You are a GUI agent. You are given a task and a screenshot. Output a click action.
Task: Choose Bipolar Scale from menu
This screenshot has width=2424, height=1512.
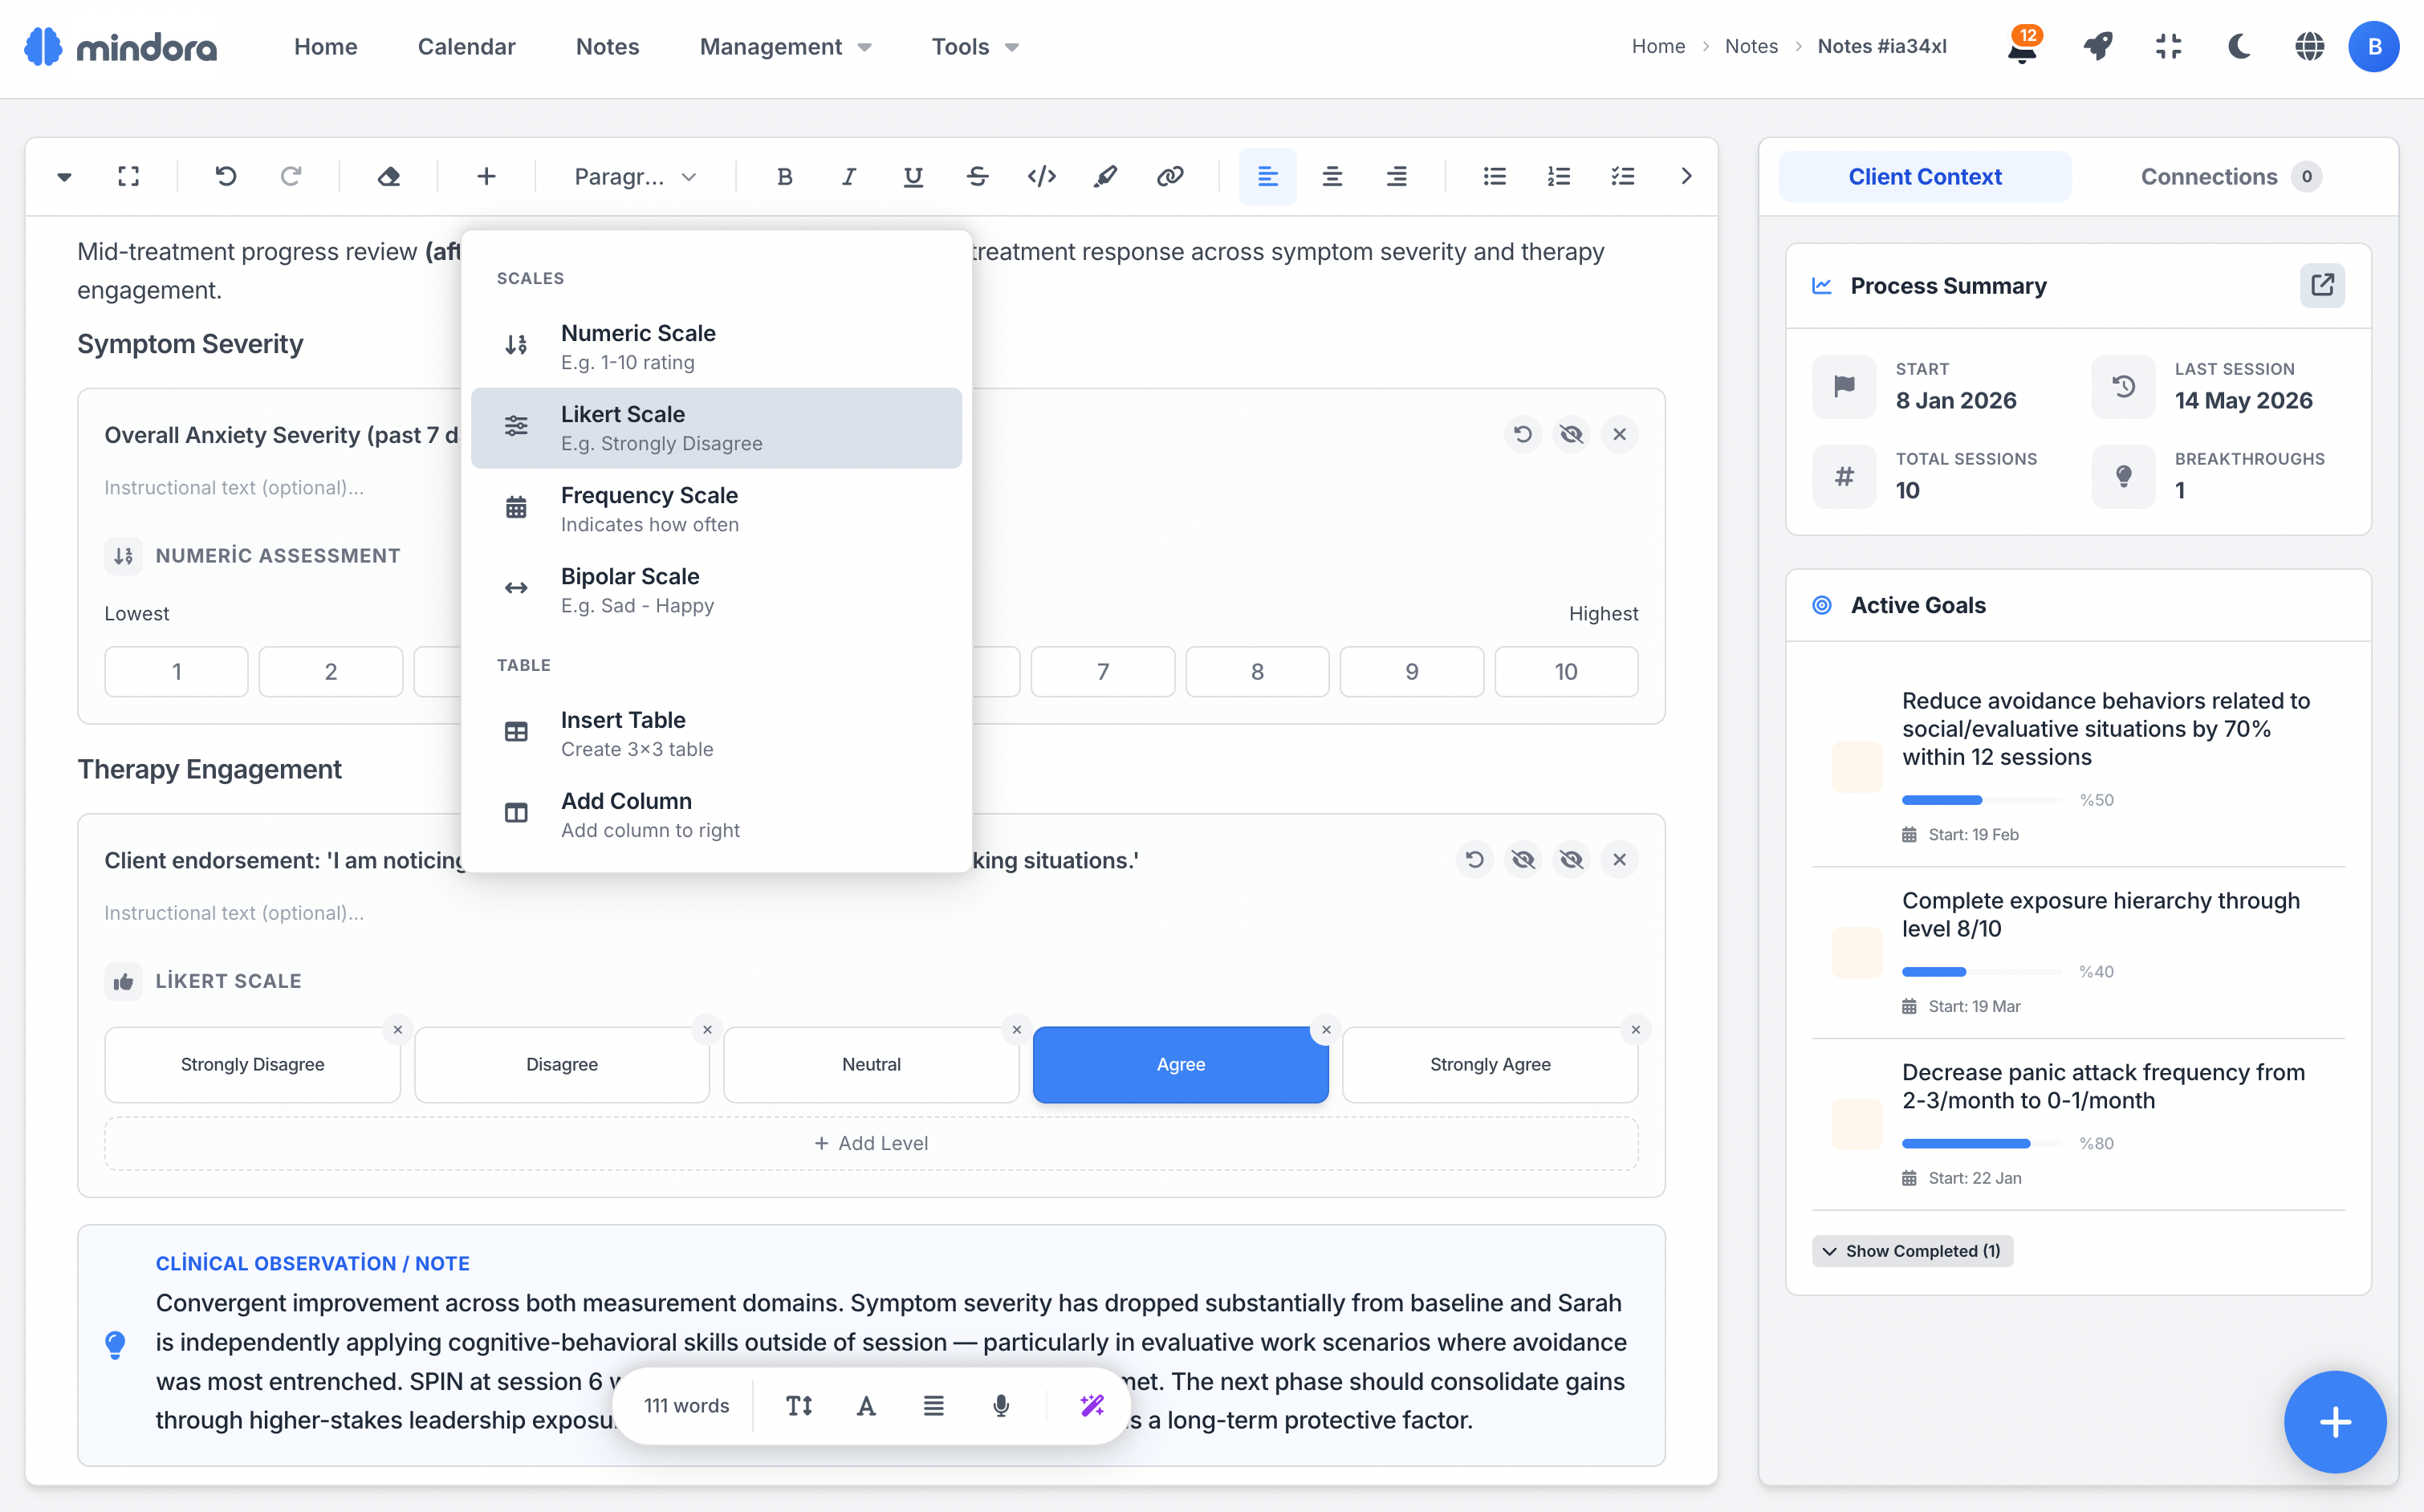point(716,590)
